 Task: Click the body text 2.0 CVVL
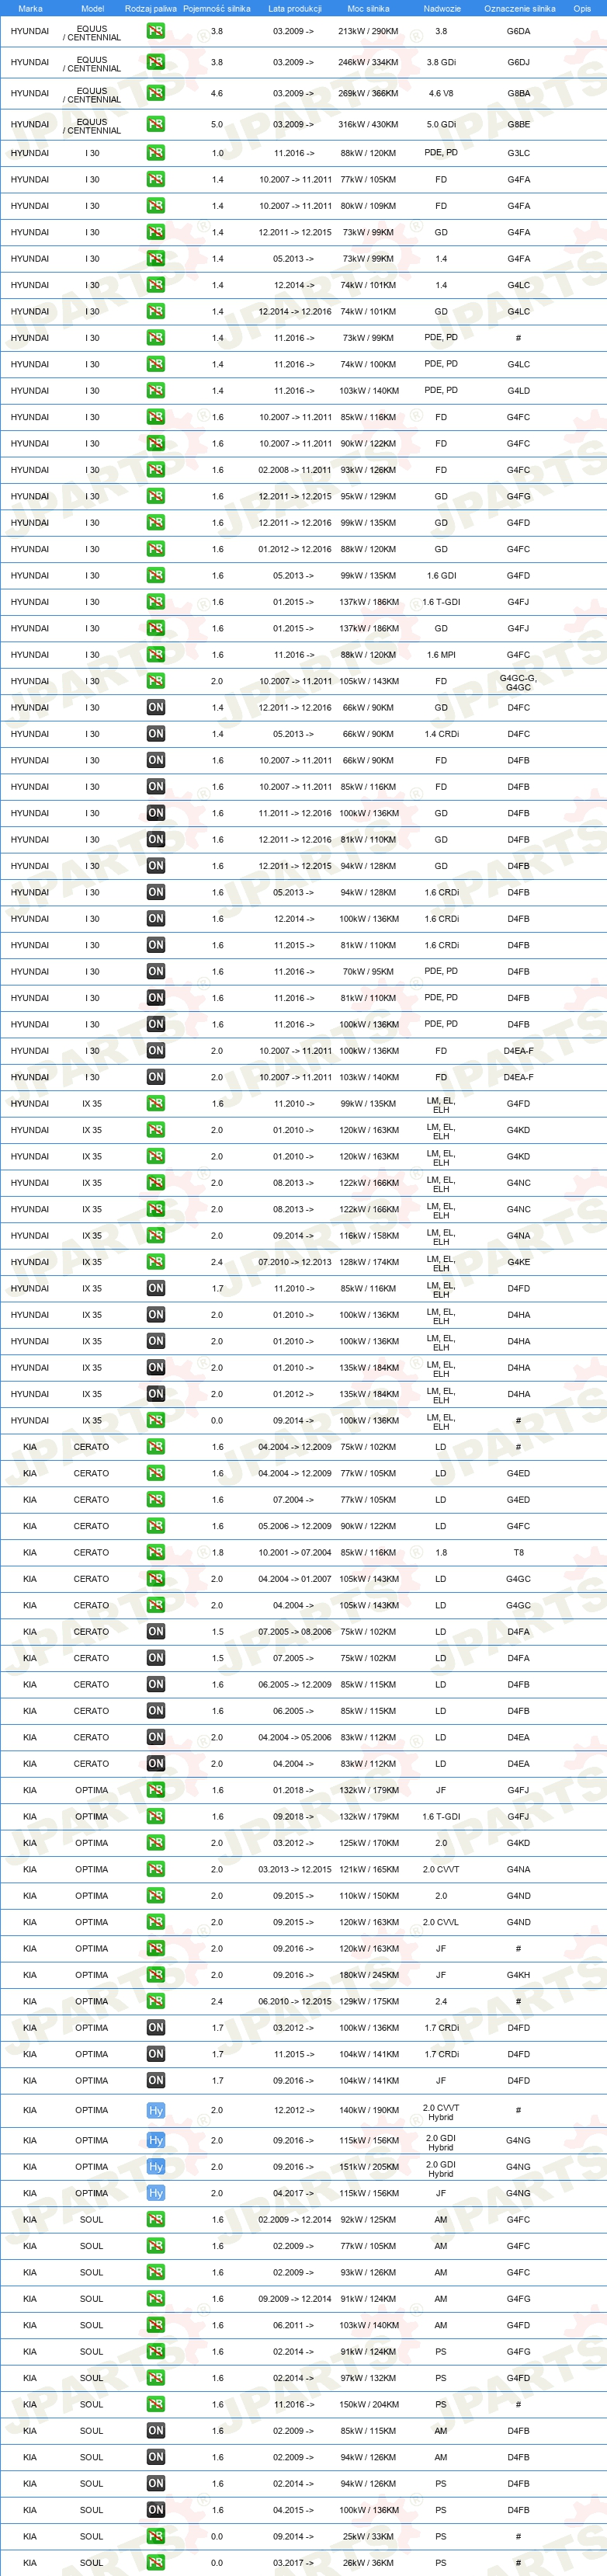441,1922
